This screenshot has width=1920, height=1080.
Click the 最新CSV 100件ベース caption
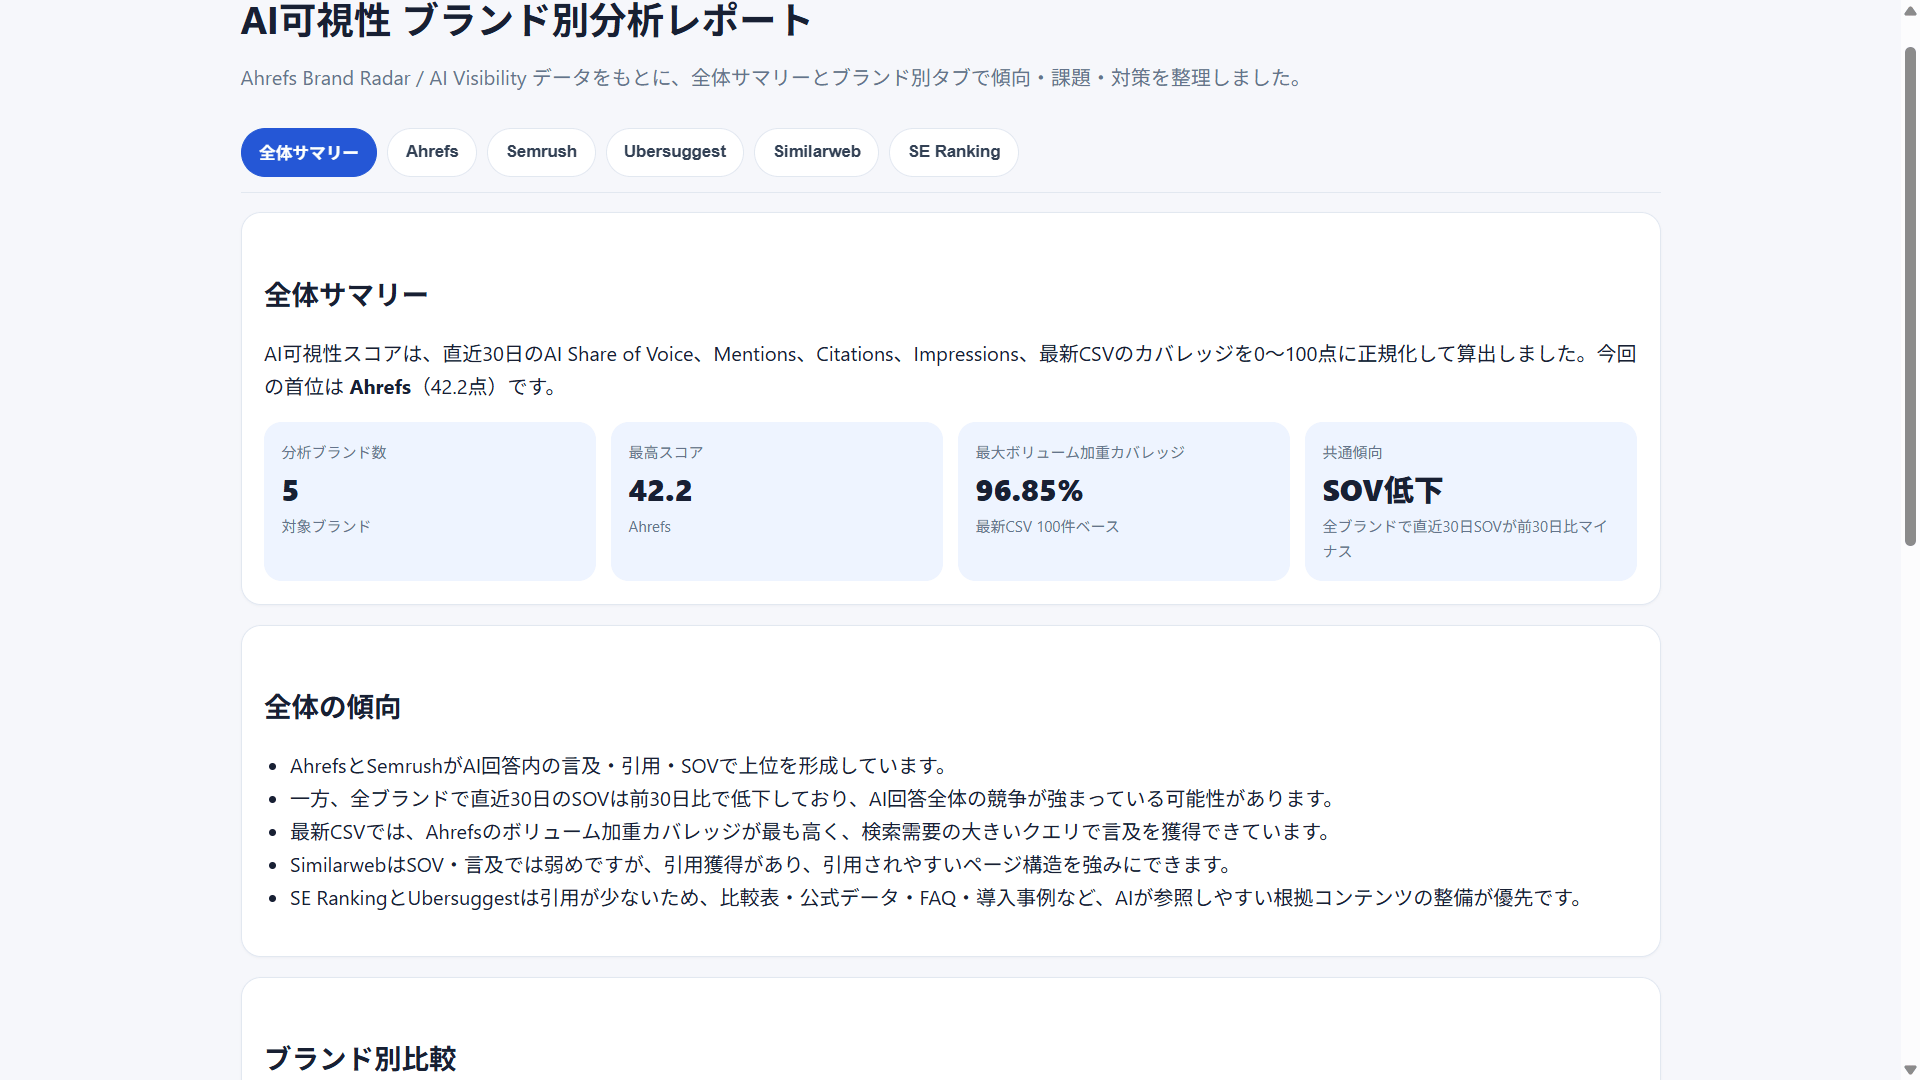coord(1047,527)
